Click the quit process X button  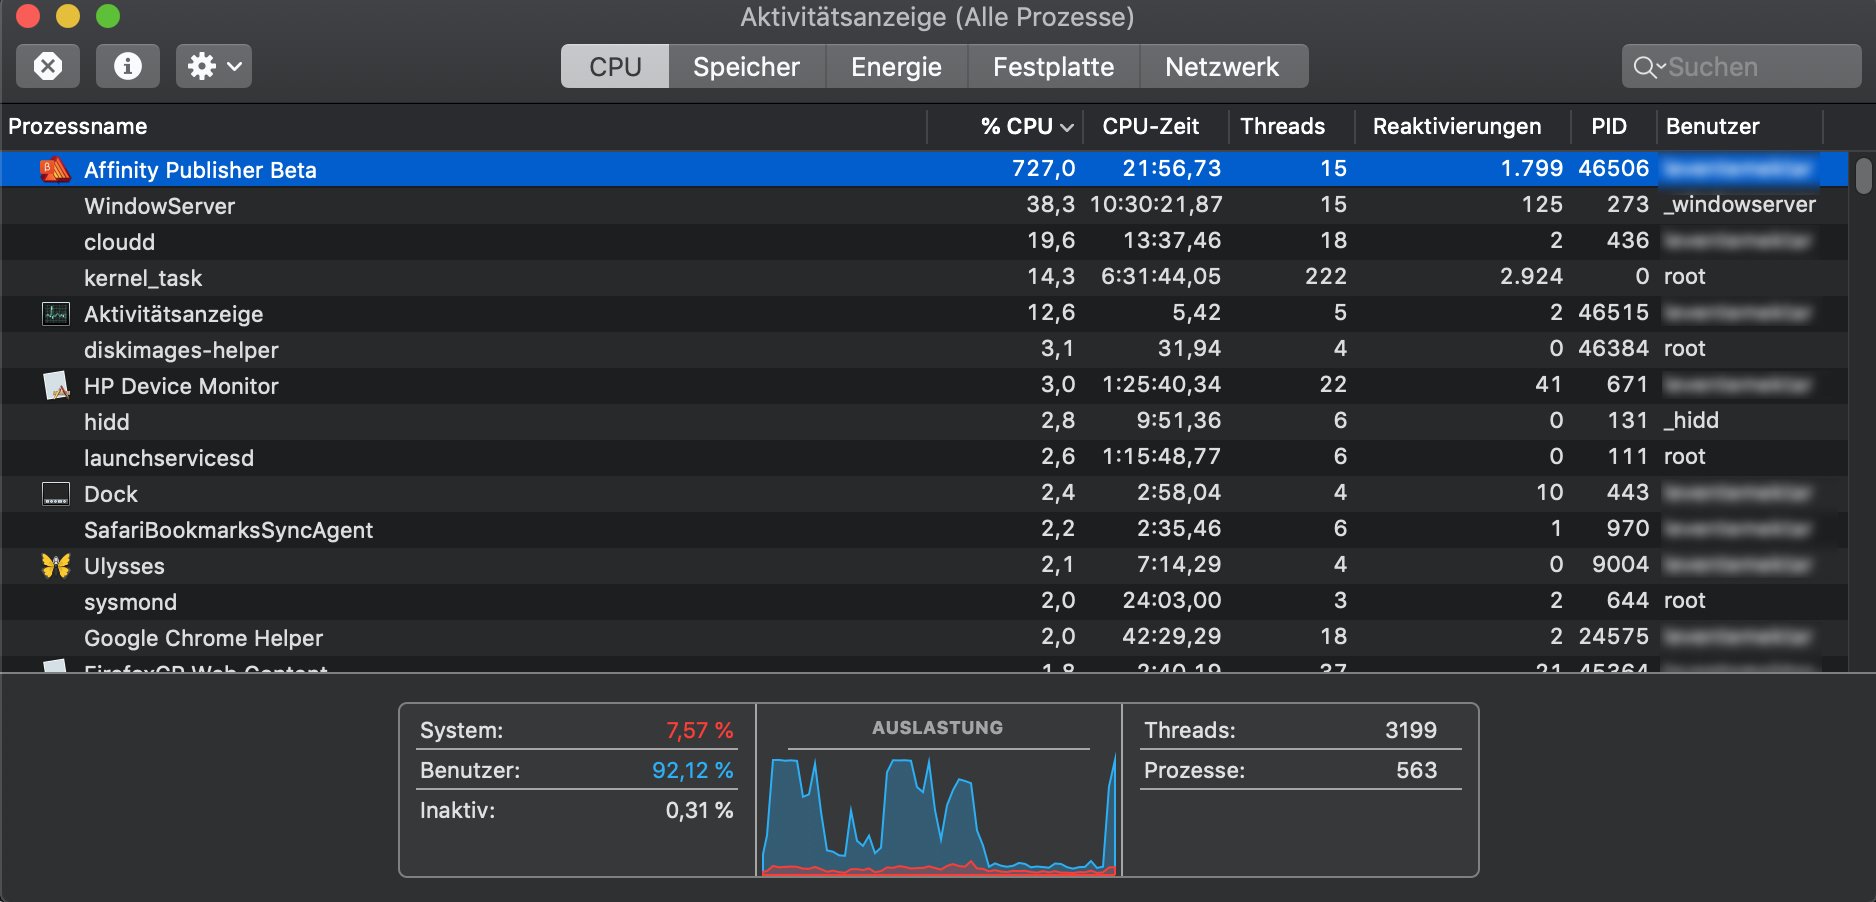[x=48, y=66]
